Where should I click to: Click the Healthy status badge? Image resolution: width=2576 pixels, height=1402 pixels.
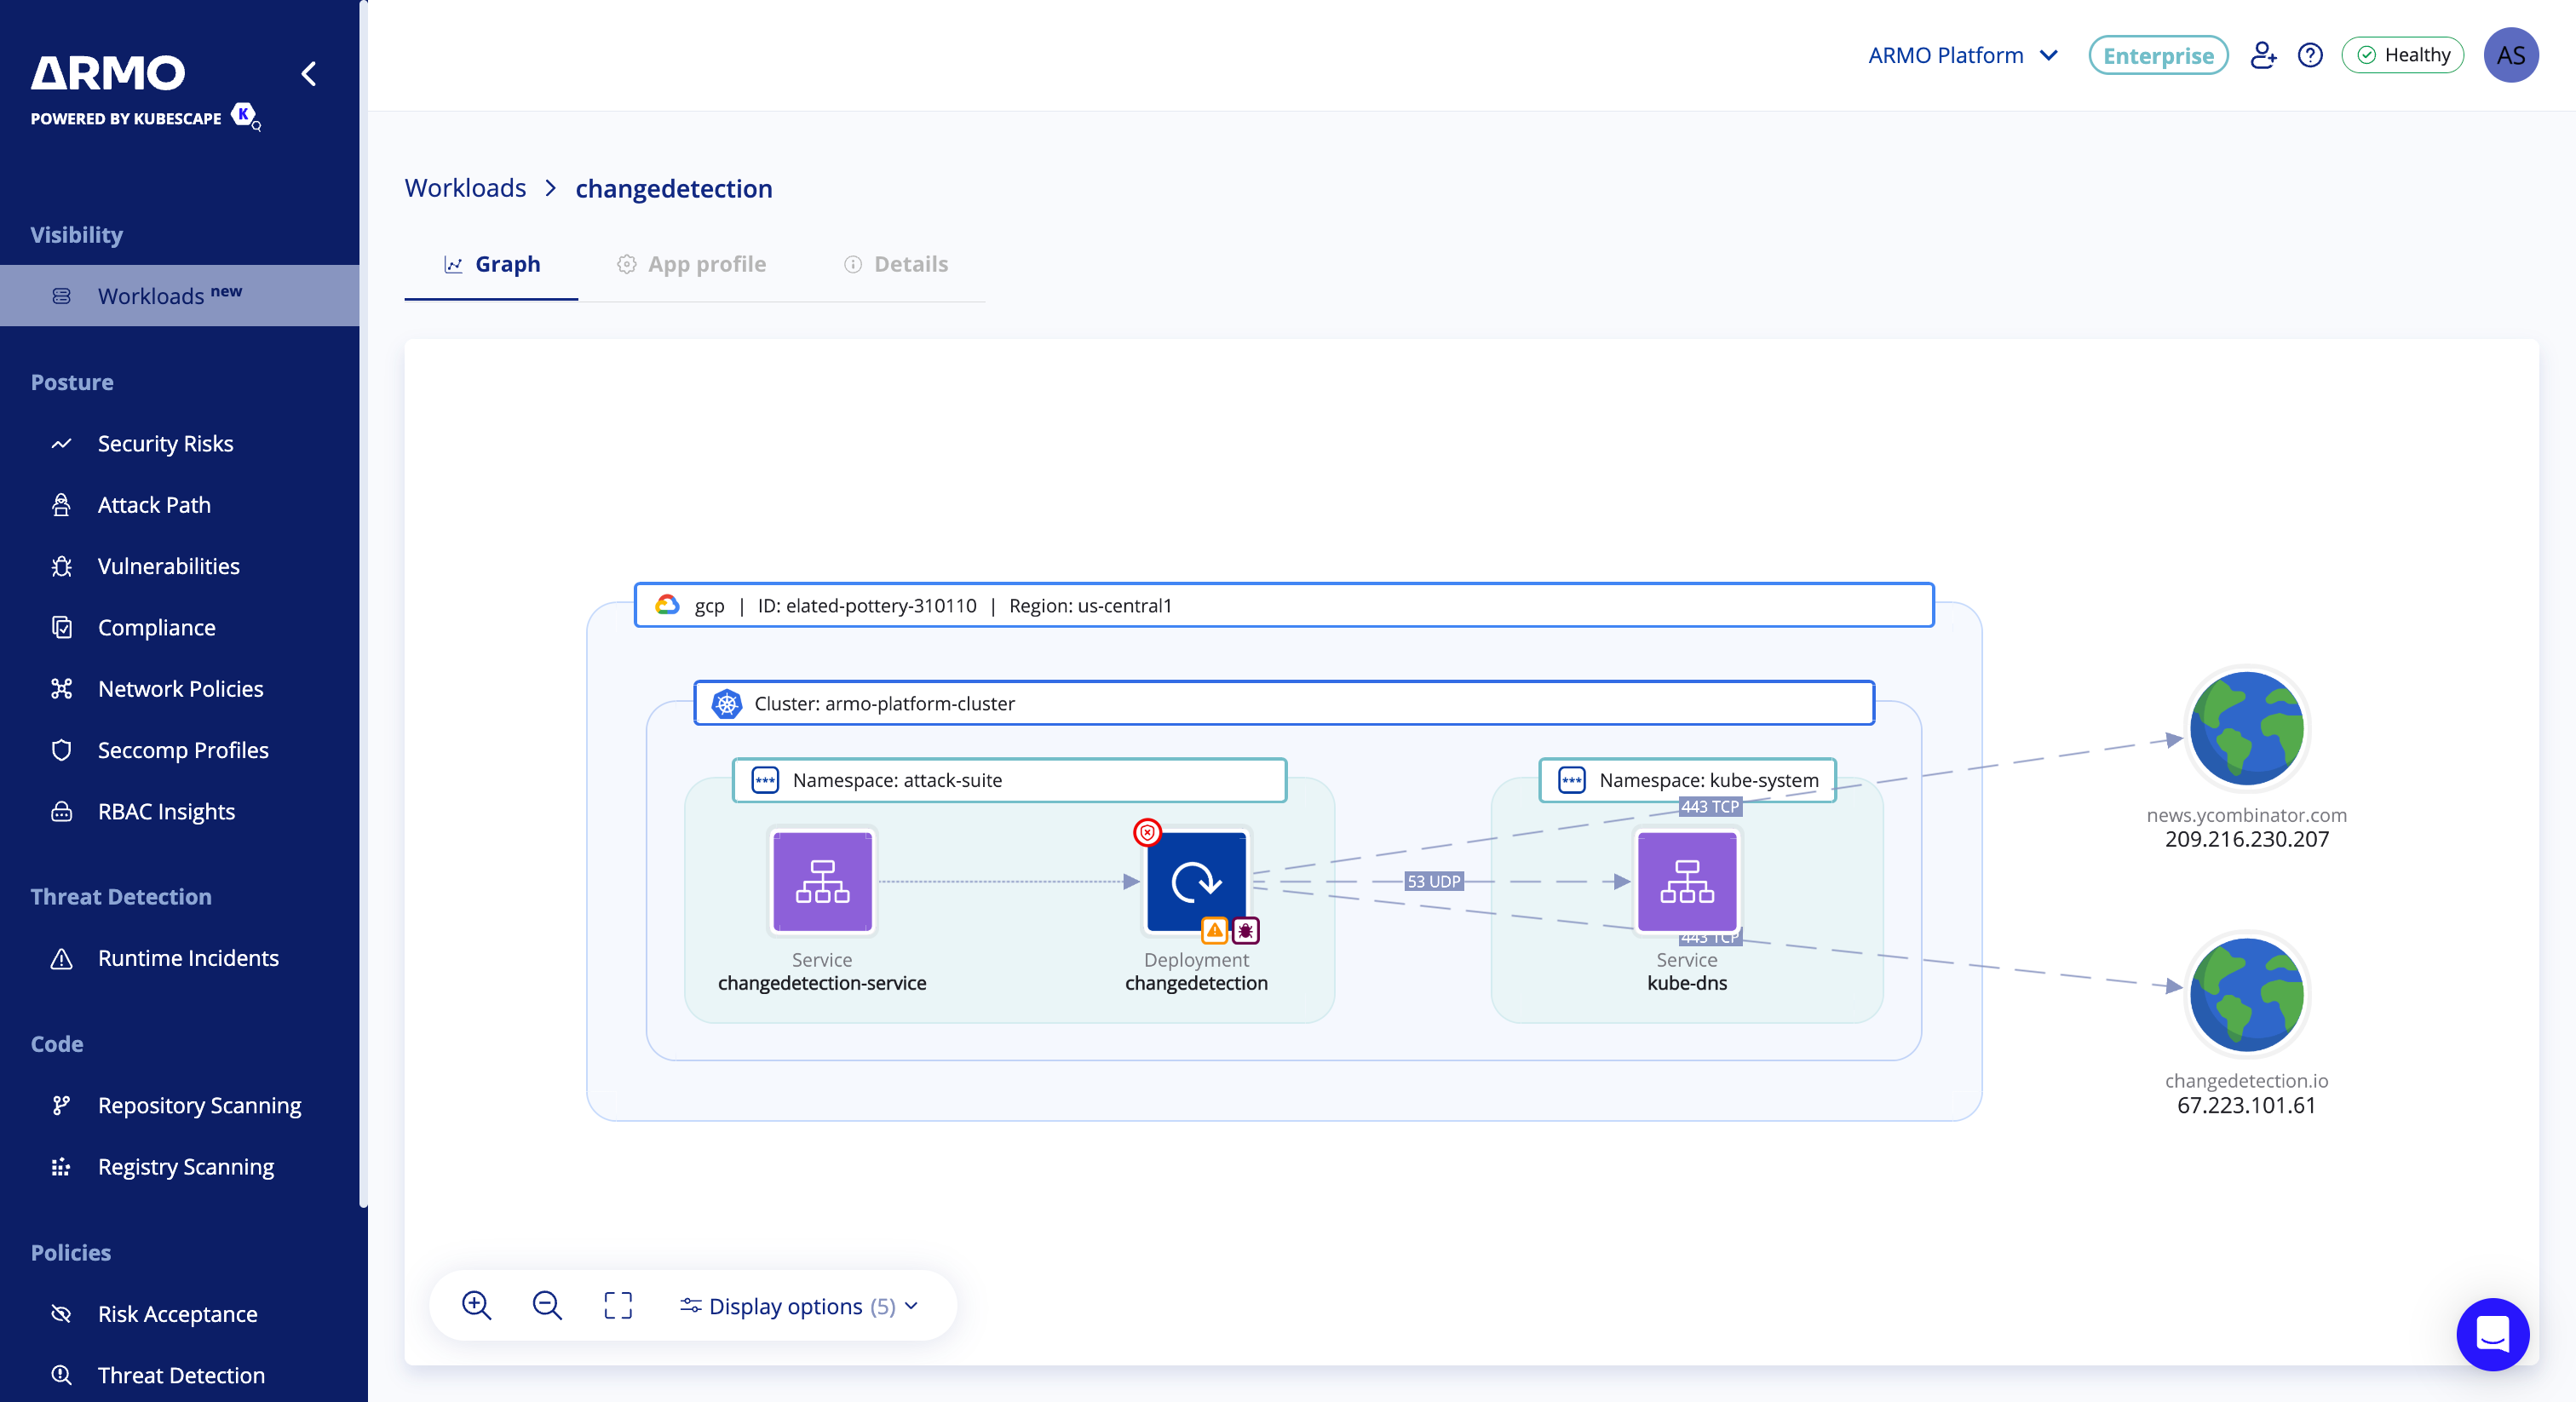click(2402, 55)
